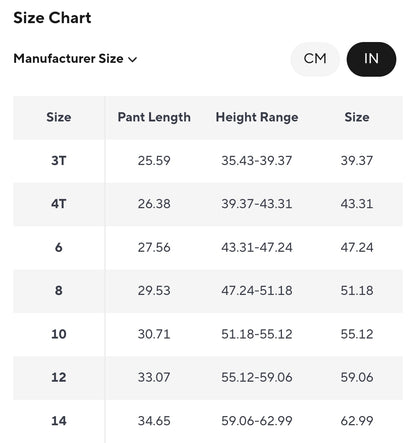Image resolution: width=416 pixels, height=443 pixels.
Task: Click the 47.24-51.18 height range cell
Action: (x=257, y=290)
